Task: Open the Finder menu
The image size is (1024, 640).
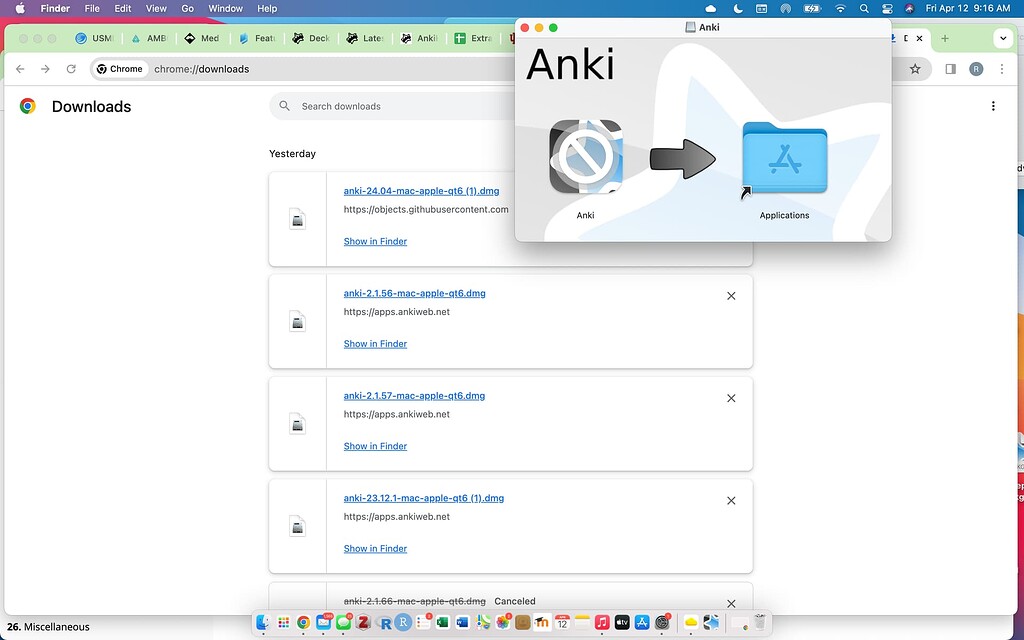Action: pos(56,8)
